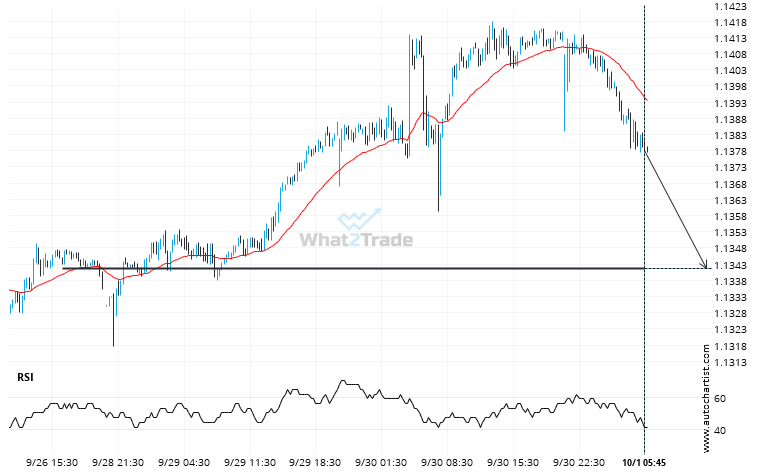Open the www.autochartist.com link
Screen dimensions: 760x475
pos(706,395)
